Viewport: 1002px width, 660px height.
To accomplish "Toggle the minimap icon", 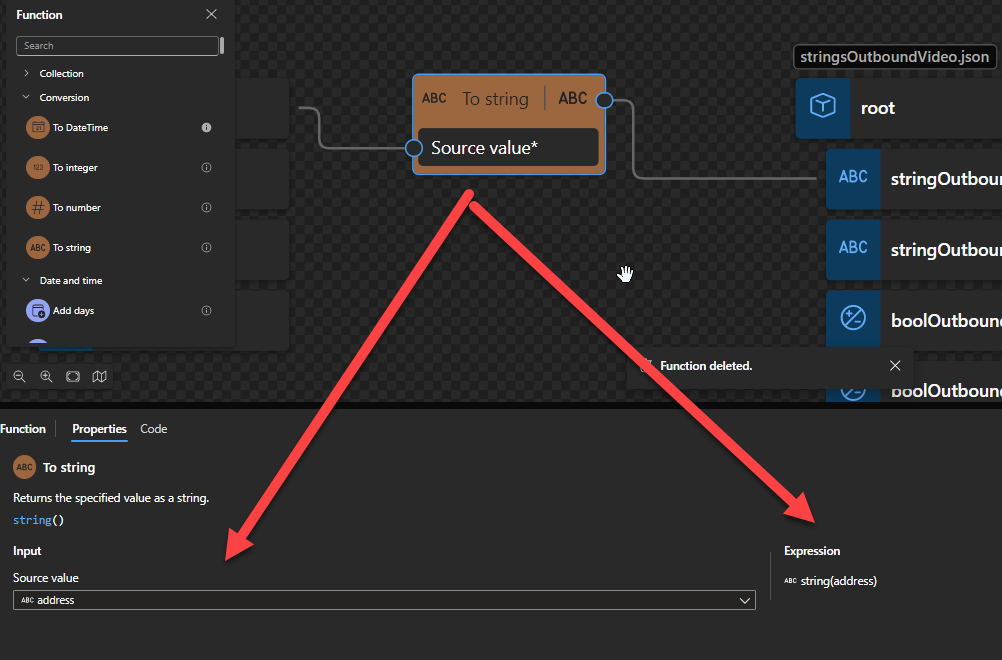I will pos(99,377).
